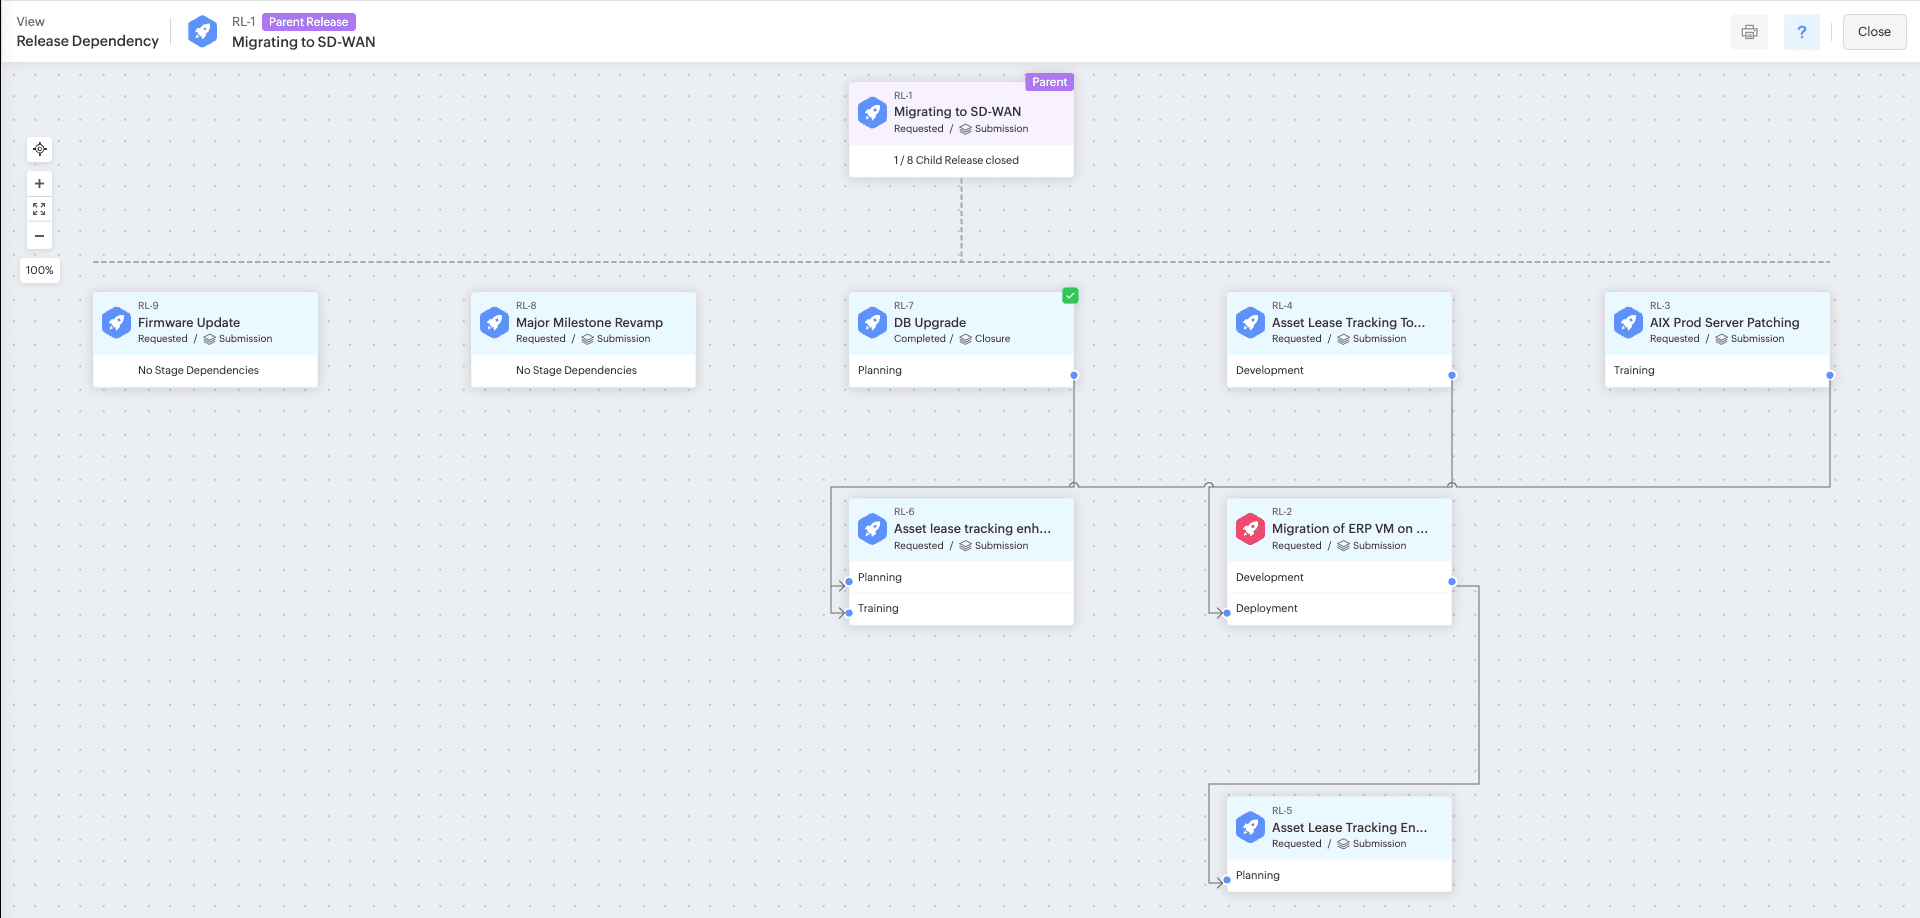Select the release icon on RL-9 Firmware Update

[x=115, y=322]
